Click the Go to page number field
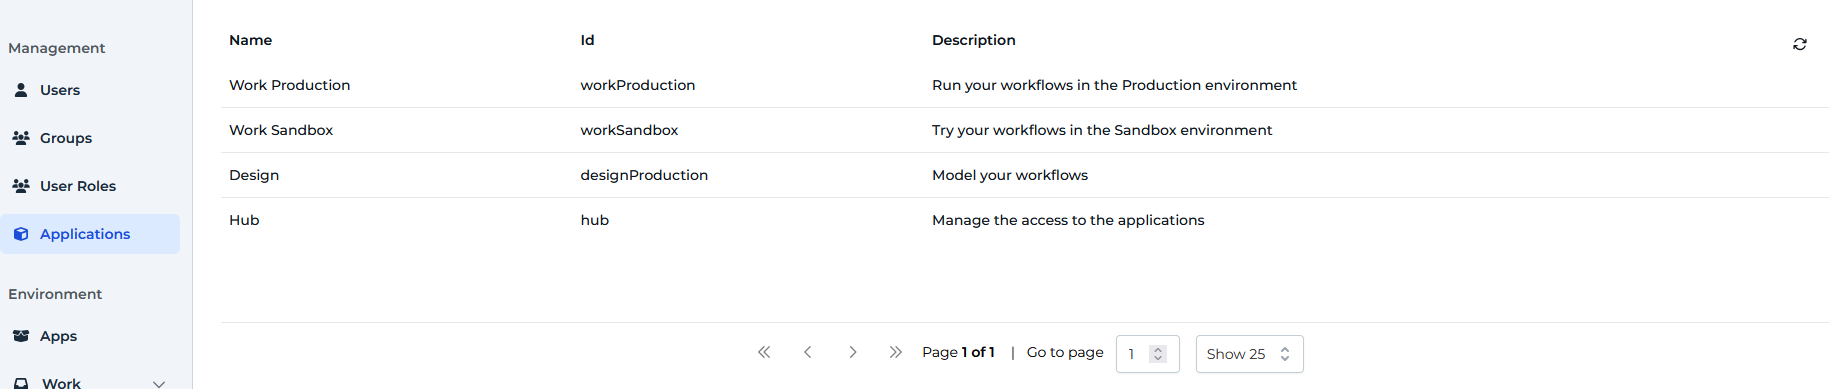 coord(1147,354)
